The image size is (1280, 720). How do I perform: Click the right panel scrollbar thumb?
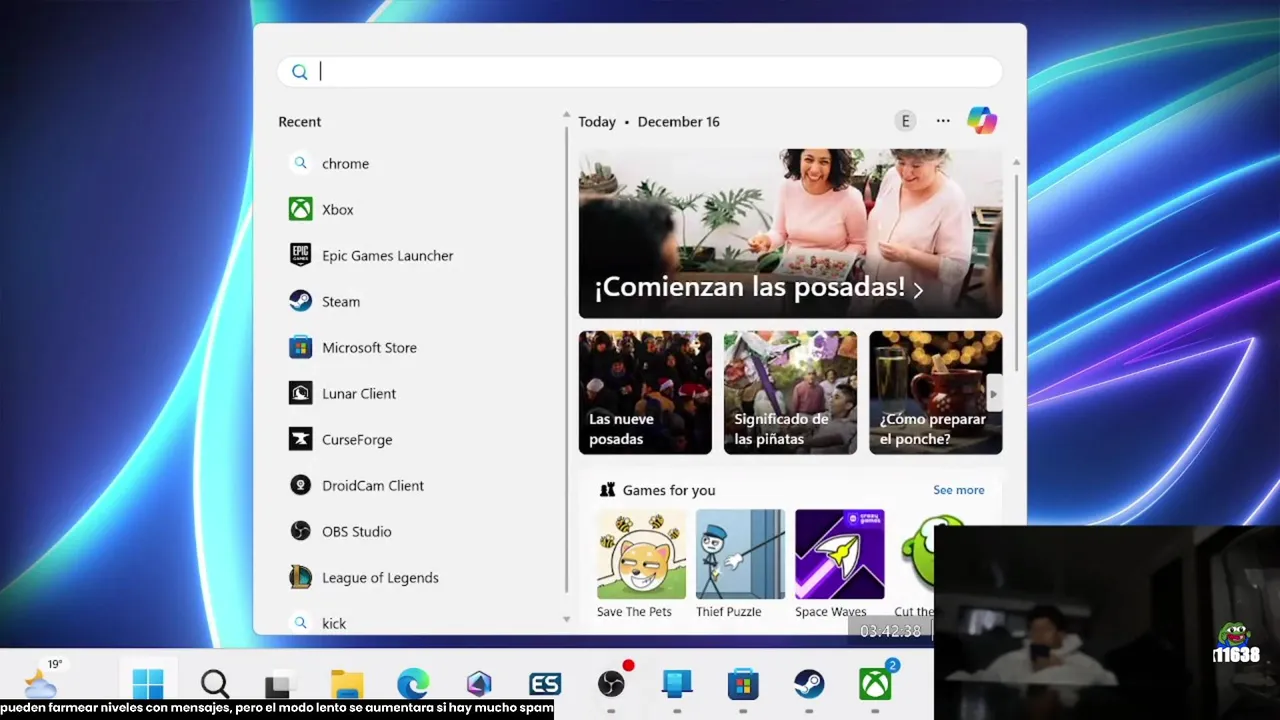1017,275
